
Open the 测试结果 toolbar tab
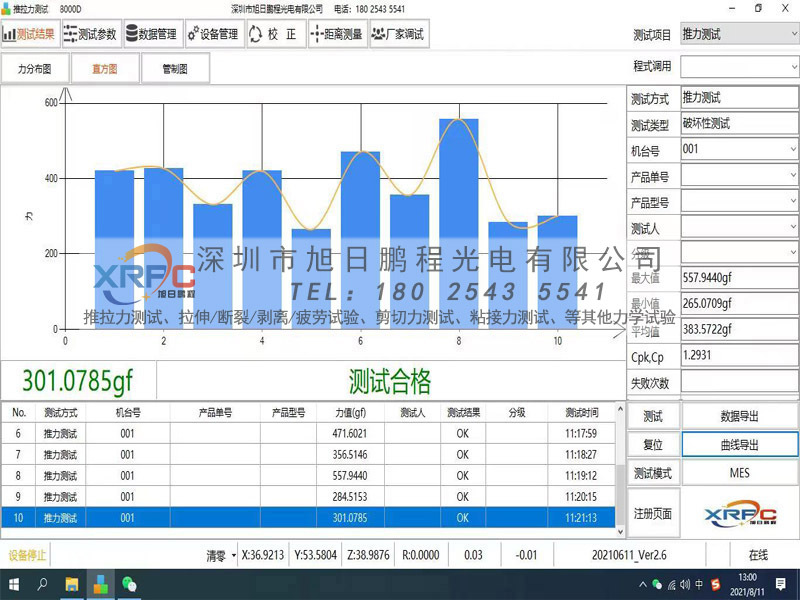pos(30,34)
